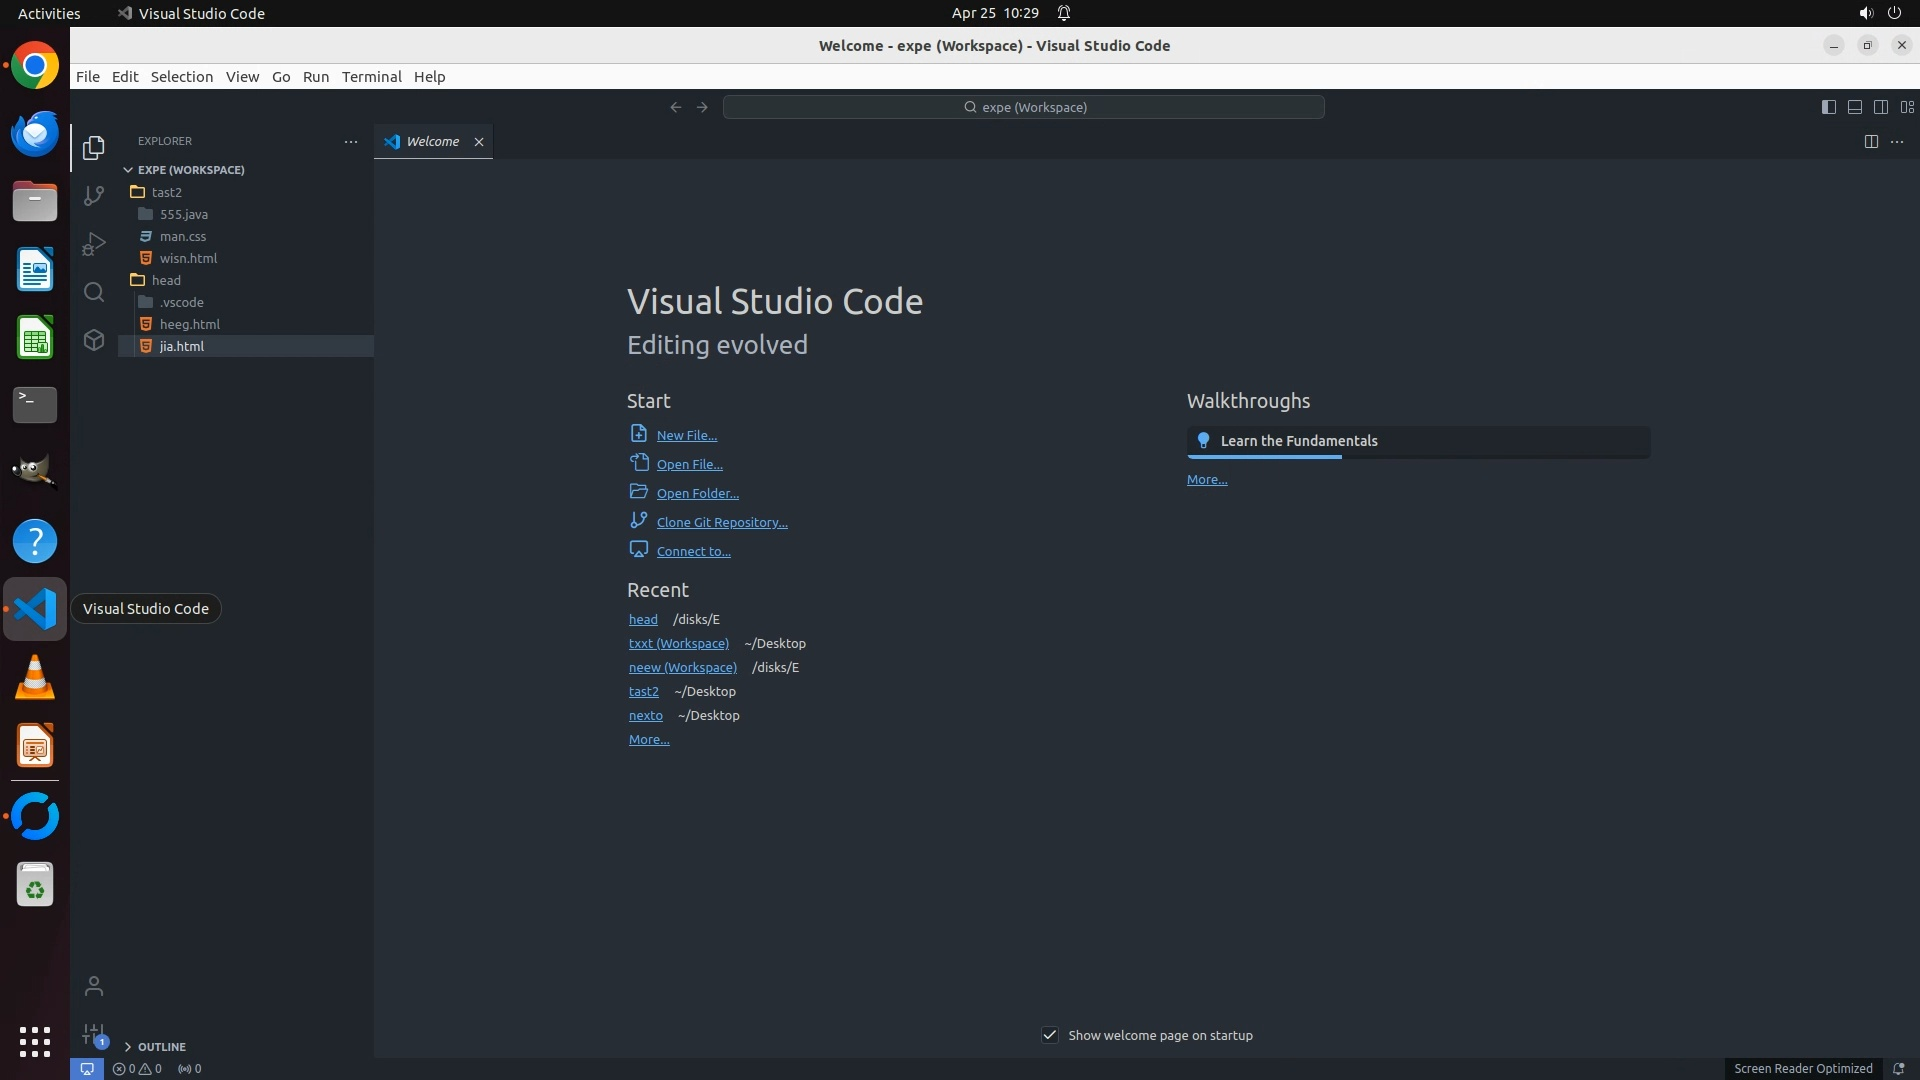The height and width of the screenshot is (1080, 1920).
Task: Click the Clone Git Repository link
Action: [721, 522]
